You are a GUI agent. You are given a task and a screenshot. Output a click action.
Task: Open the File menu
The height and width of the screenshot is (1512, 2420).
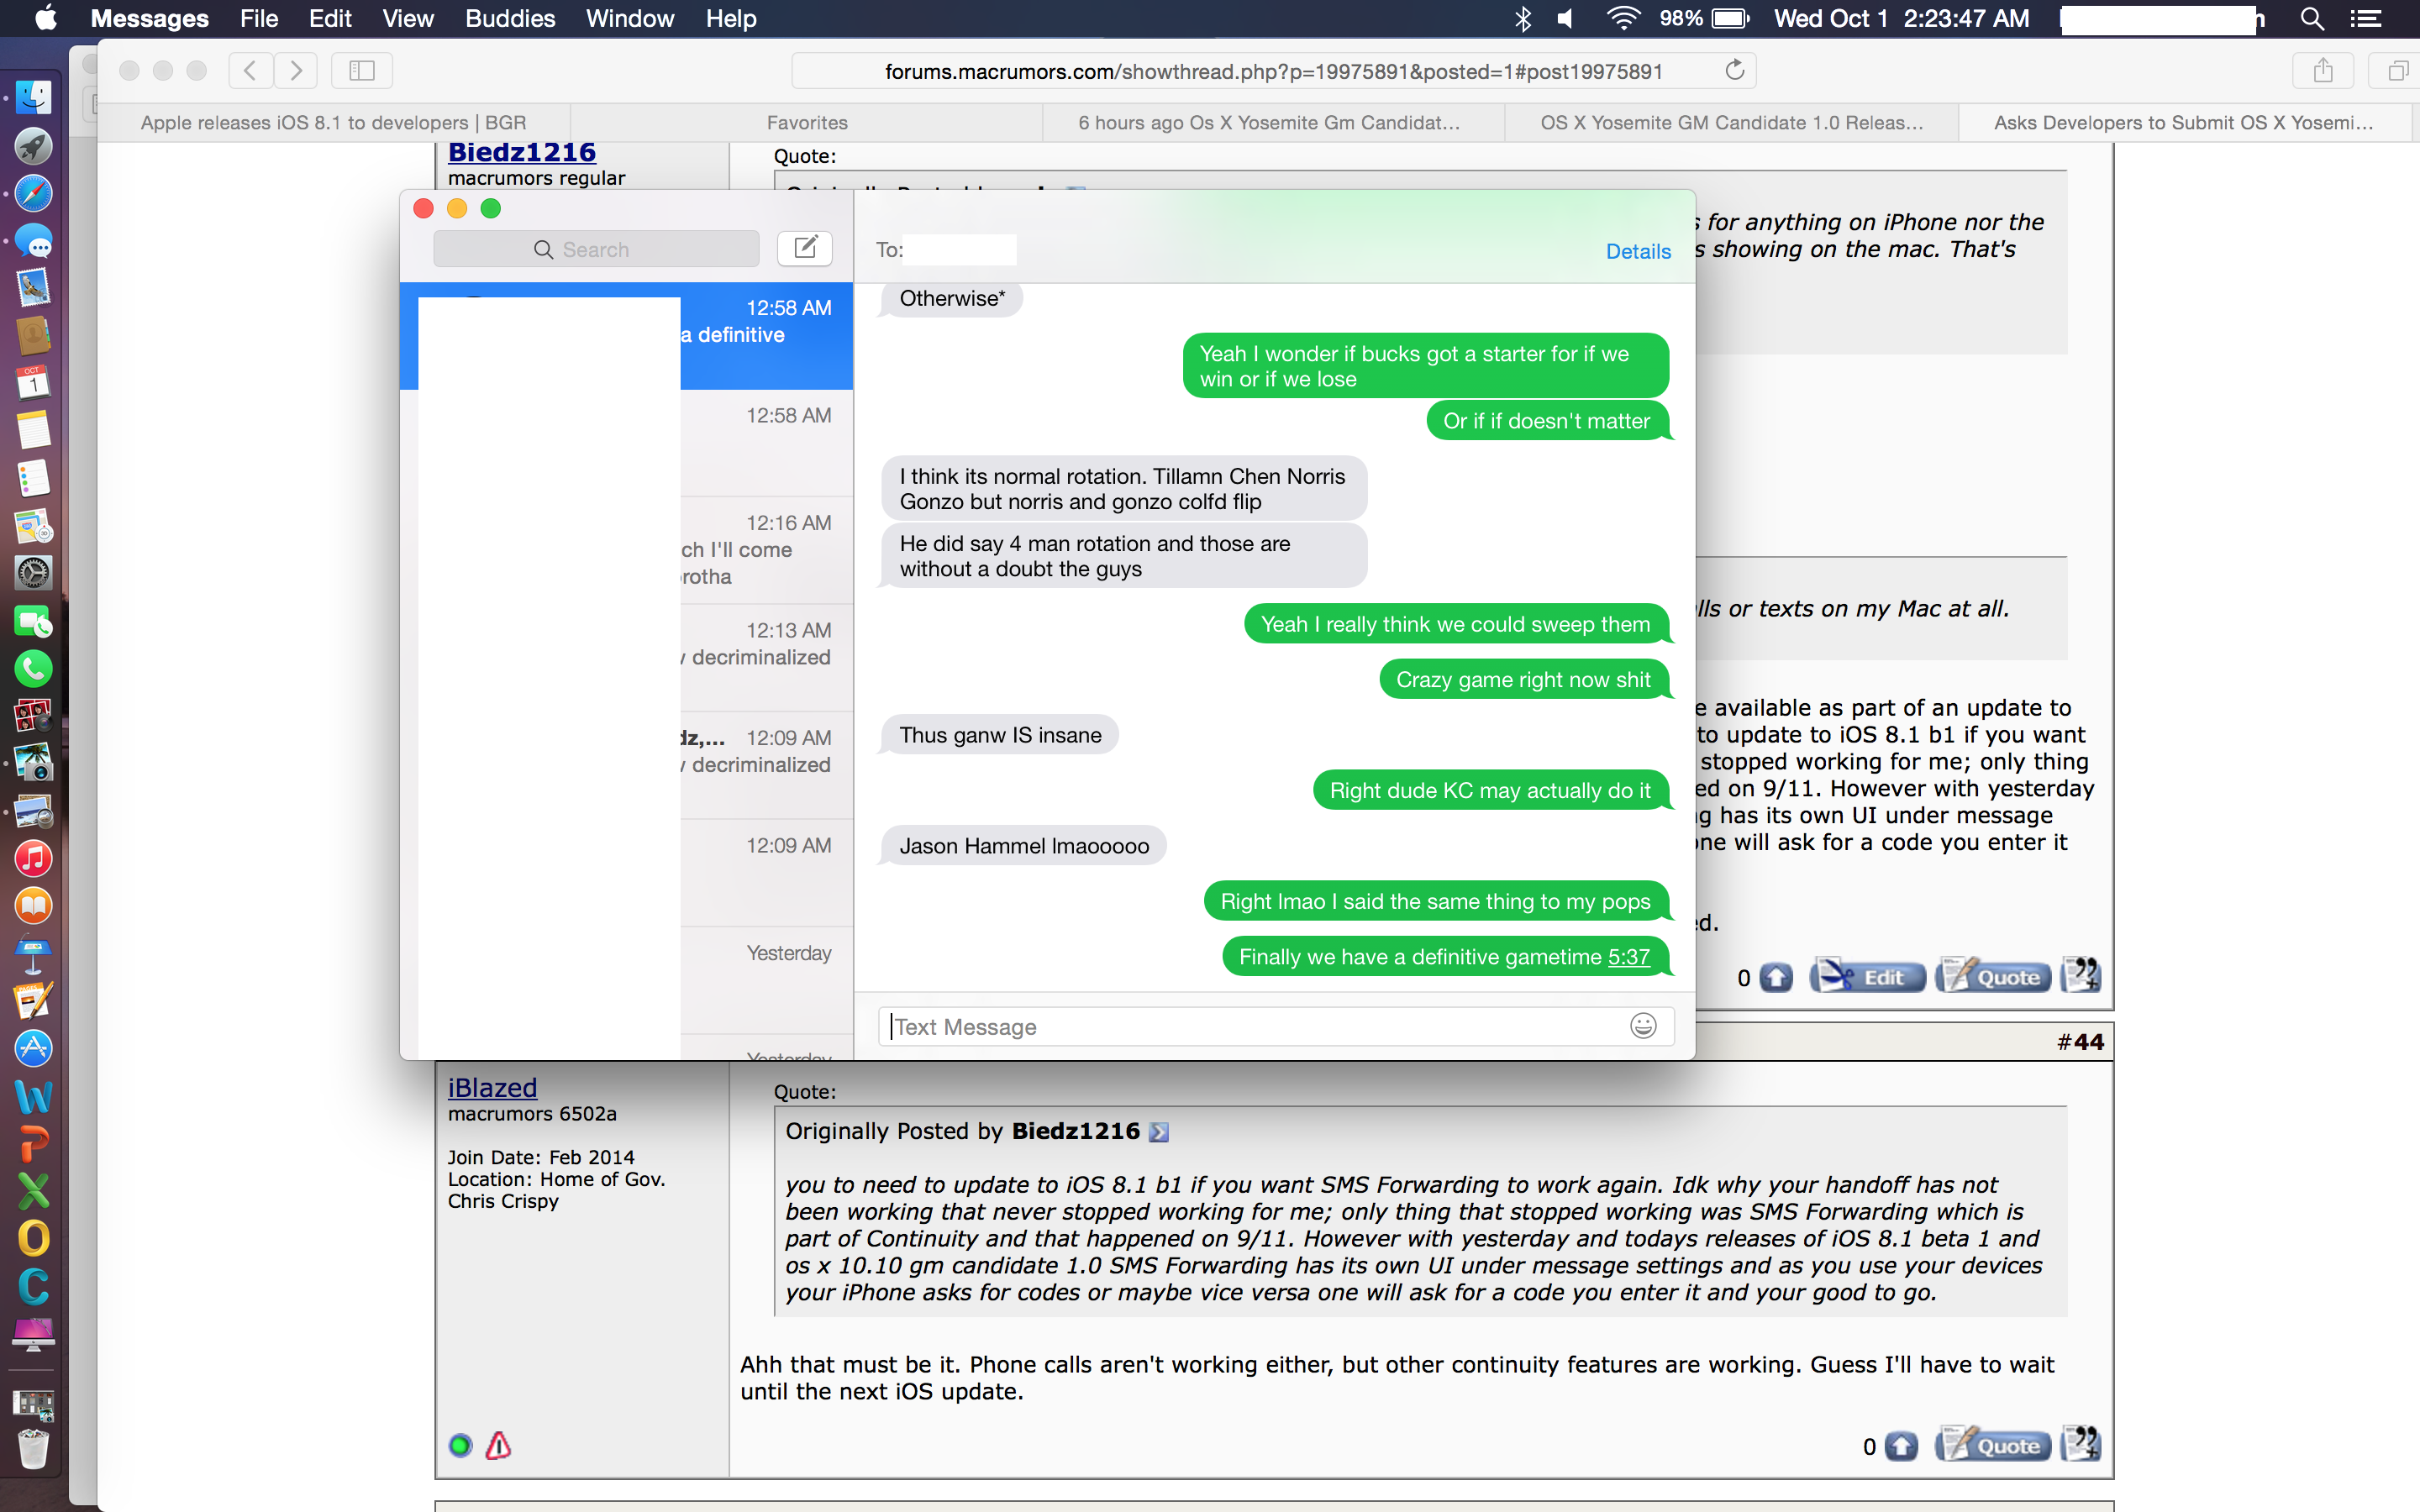coord(259,18)
